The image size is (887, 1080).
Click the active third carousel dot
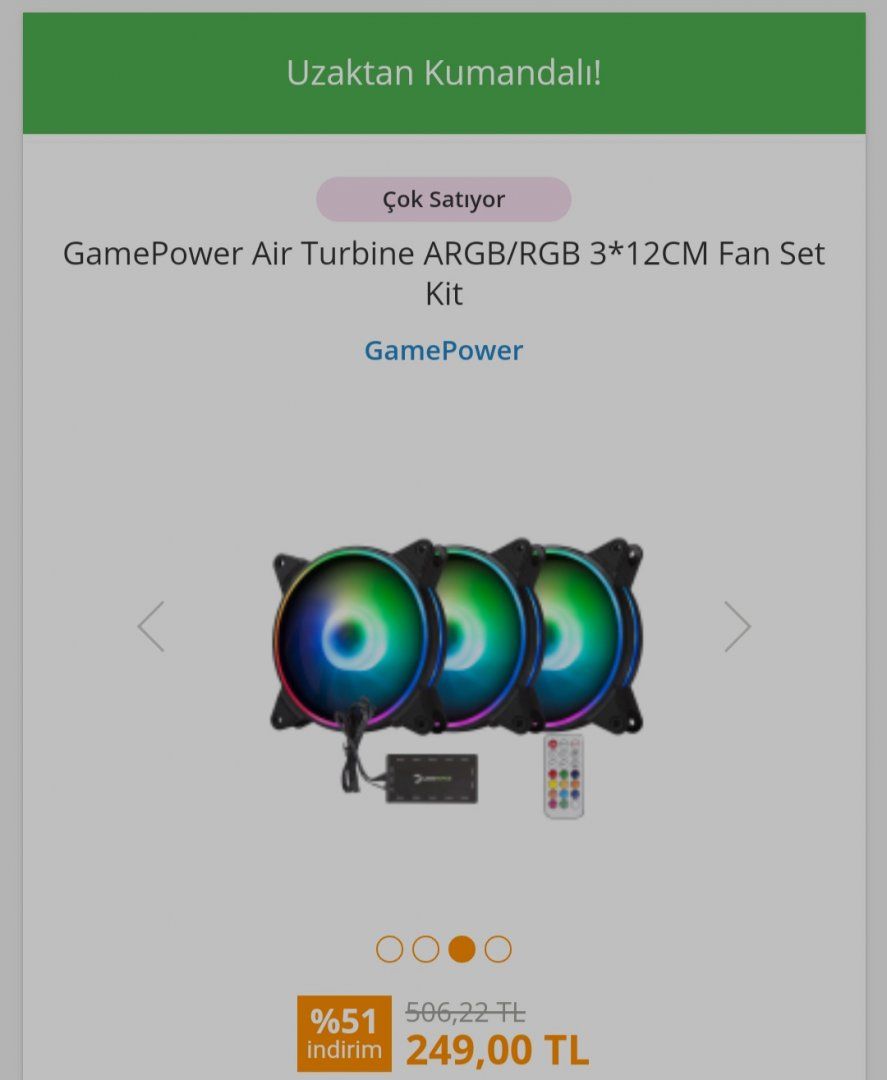point(461,949)
